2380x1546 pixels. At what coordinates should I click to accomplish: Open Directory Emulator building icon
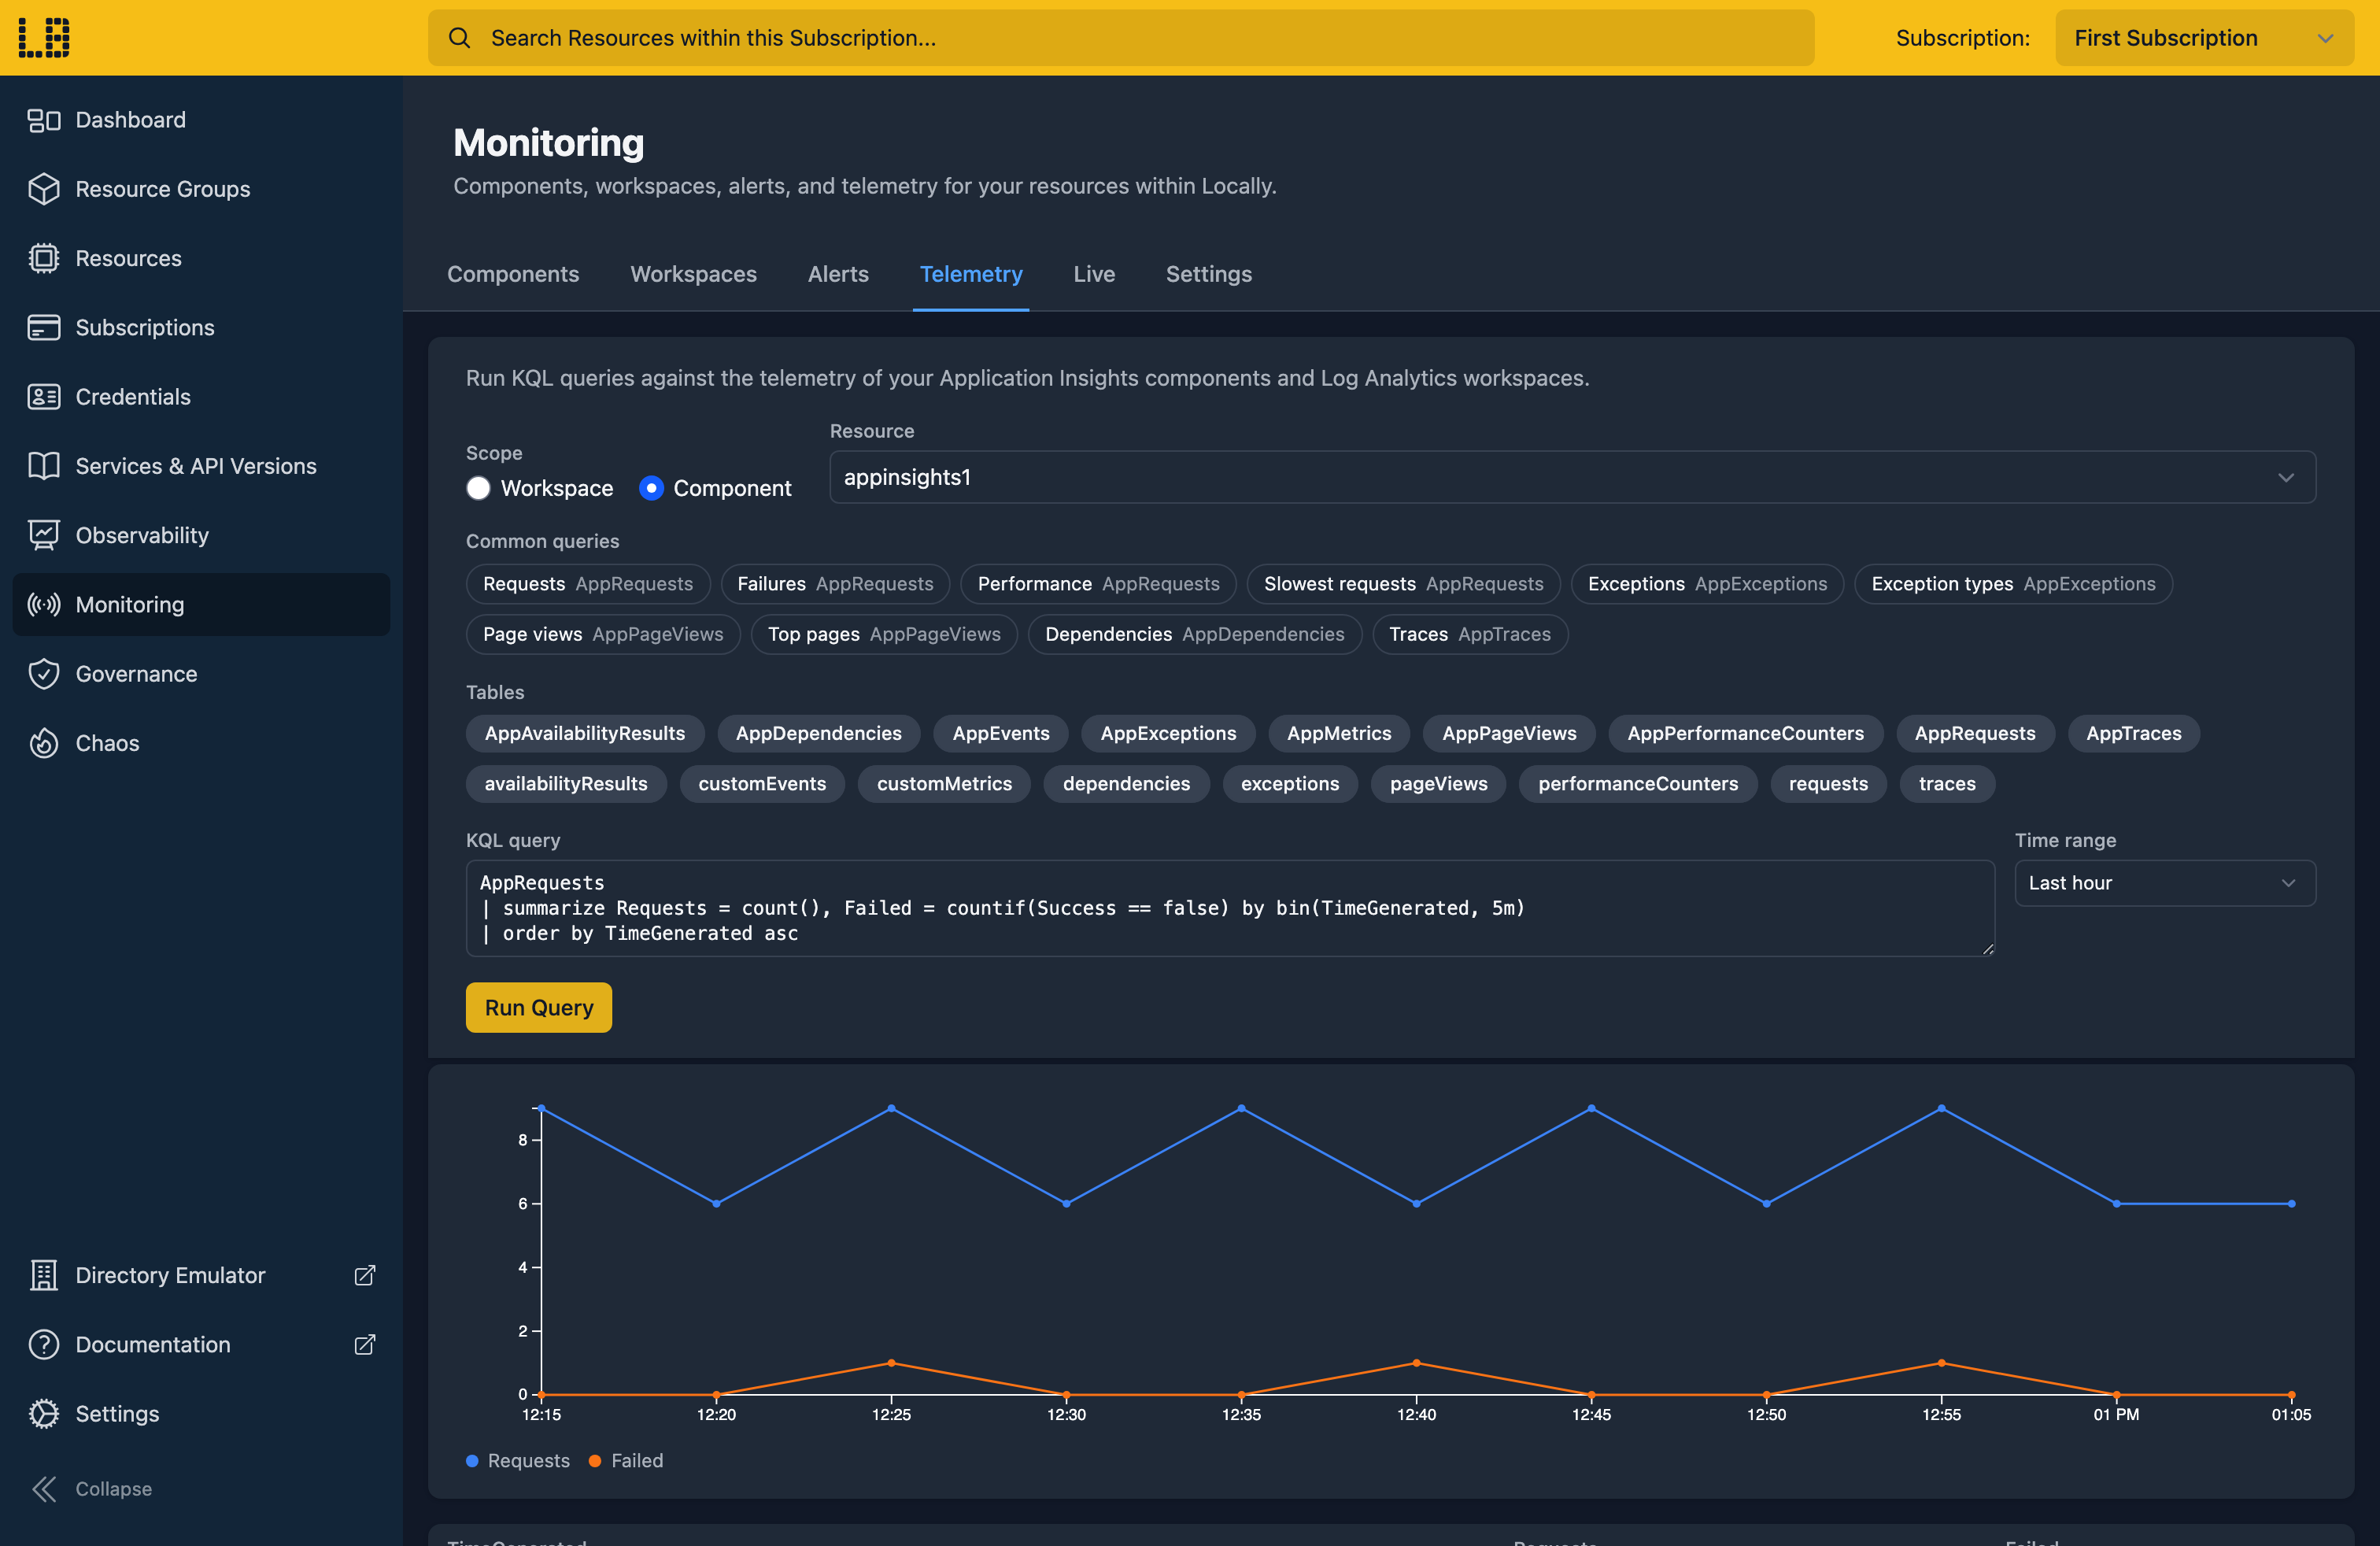tap(44, 1275)
